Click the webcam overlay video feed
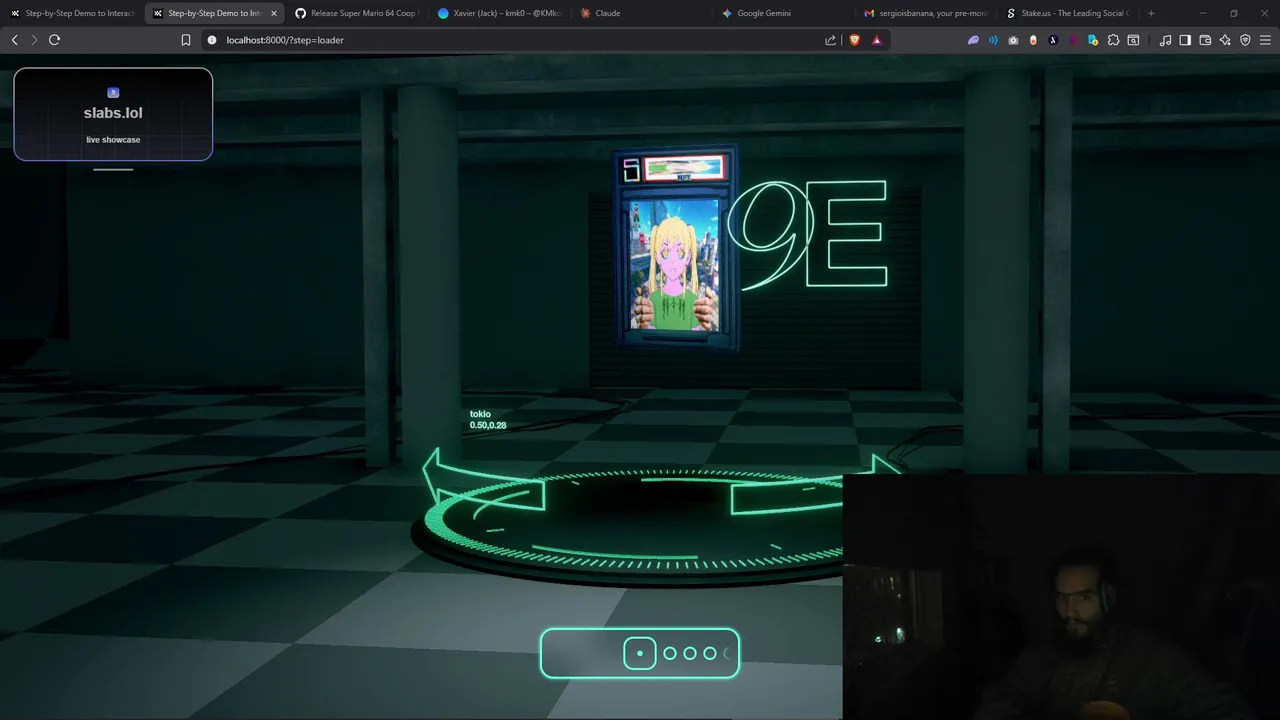 pos(1061,597)
